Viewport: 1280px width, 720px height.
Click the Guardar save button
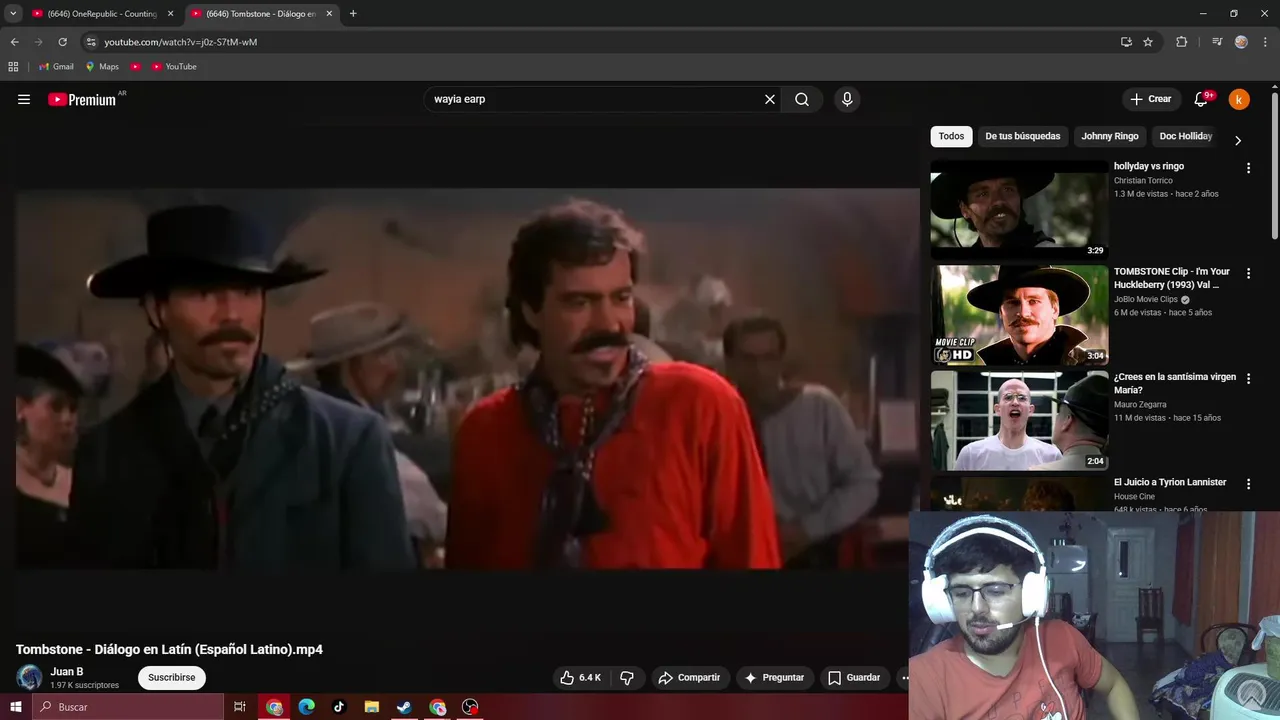coord(855,677)
